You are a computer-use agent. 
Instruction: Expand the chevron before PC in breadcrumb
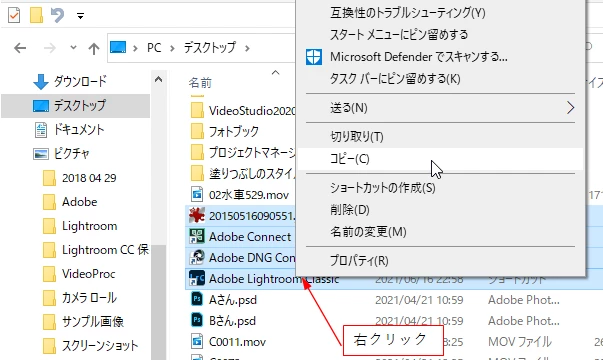(135, 48)
